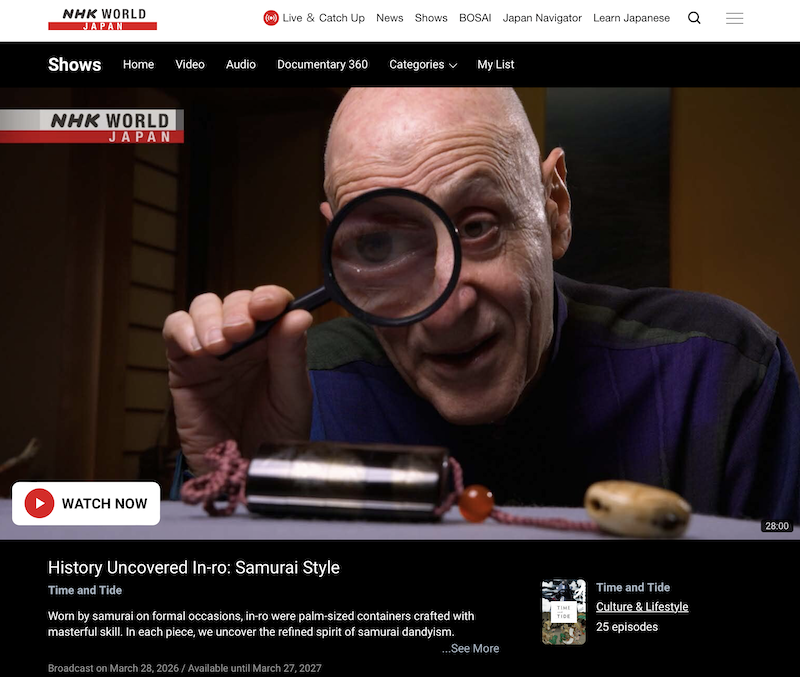Go to Shows Home tab
The image size is (800, 677).
(x=138, y=65)
